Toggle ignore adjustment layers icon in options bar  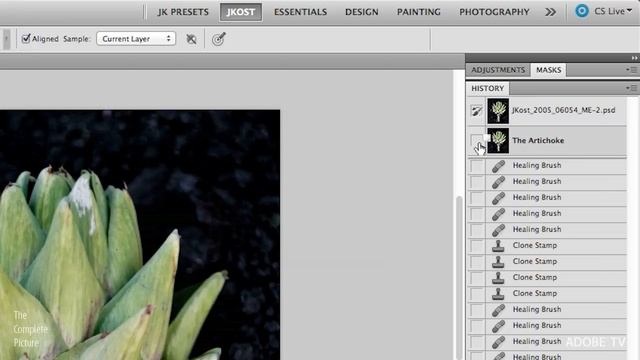[191, 39]
